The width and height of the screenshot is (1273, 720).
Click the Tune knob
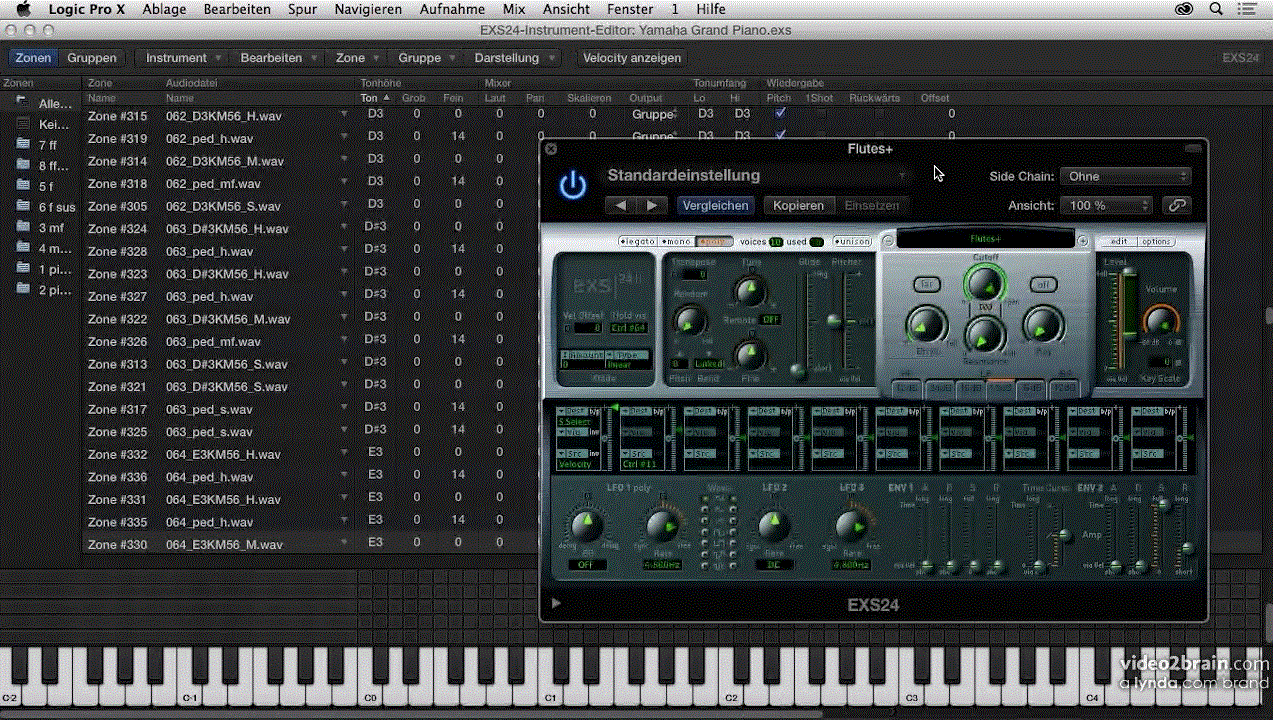(750, 291)
